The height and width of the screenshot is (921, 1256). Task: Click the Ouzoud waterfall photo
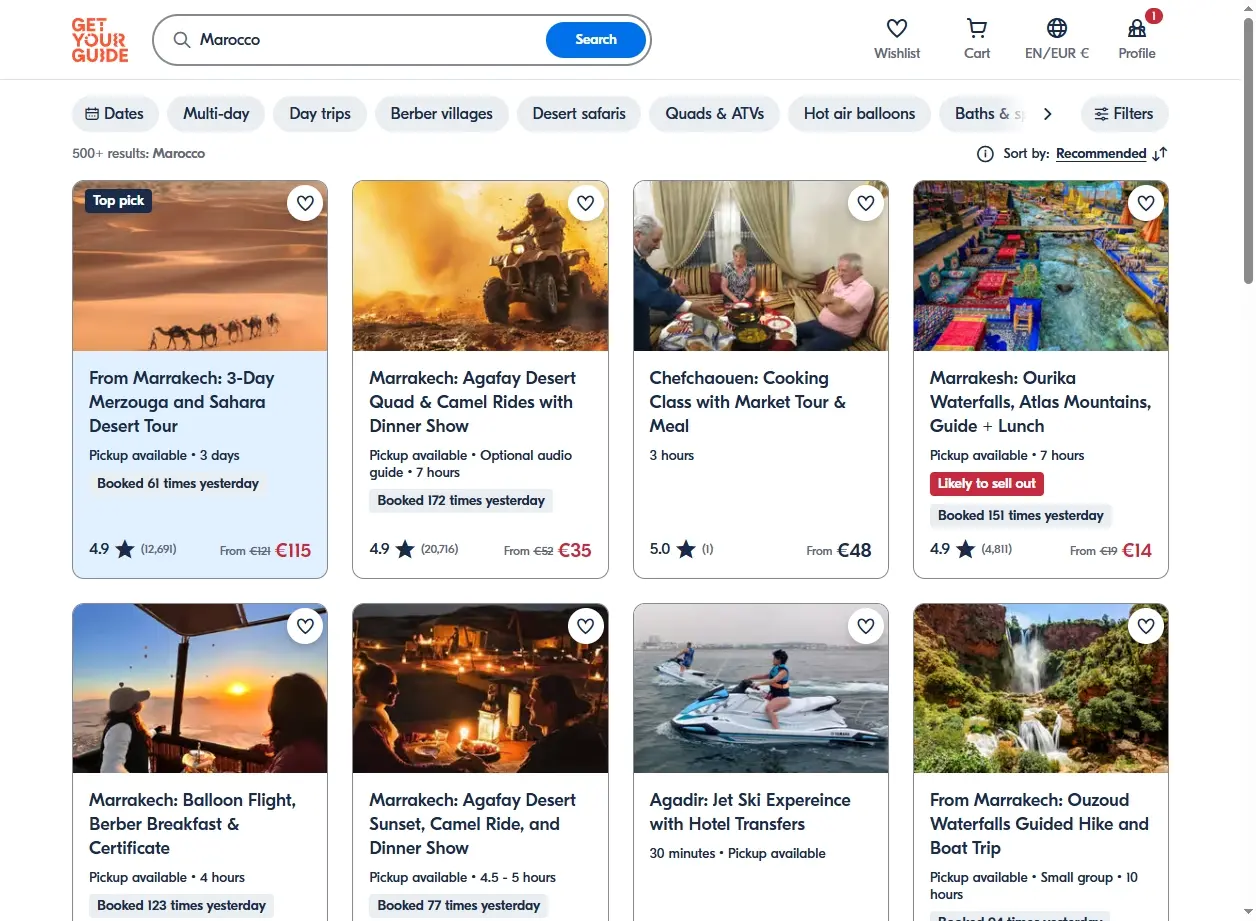coord(1041,688)
